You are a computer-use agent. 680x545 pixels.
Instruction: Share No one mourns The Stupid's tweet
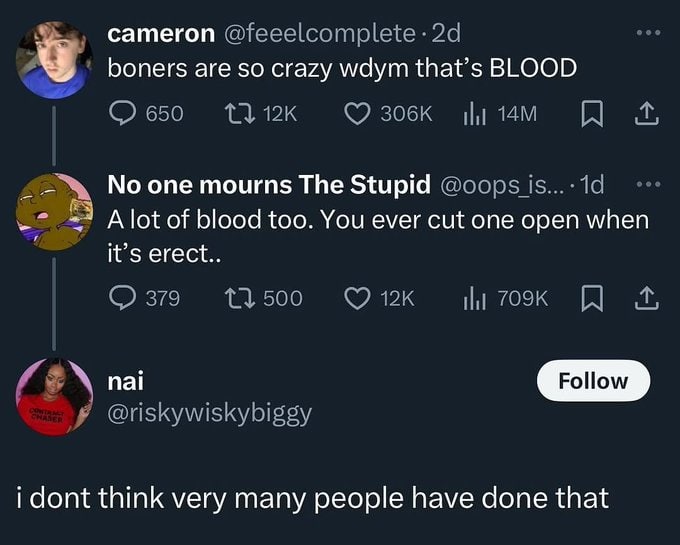(x=648, y=297)
